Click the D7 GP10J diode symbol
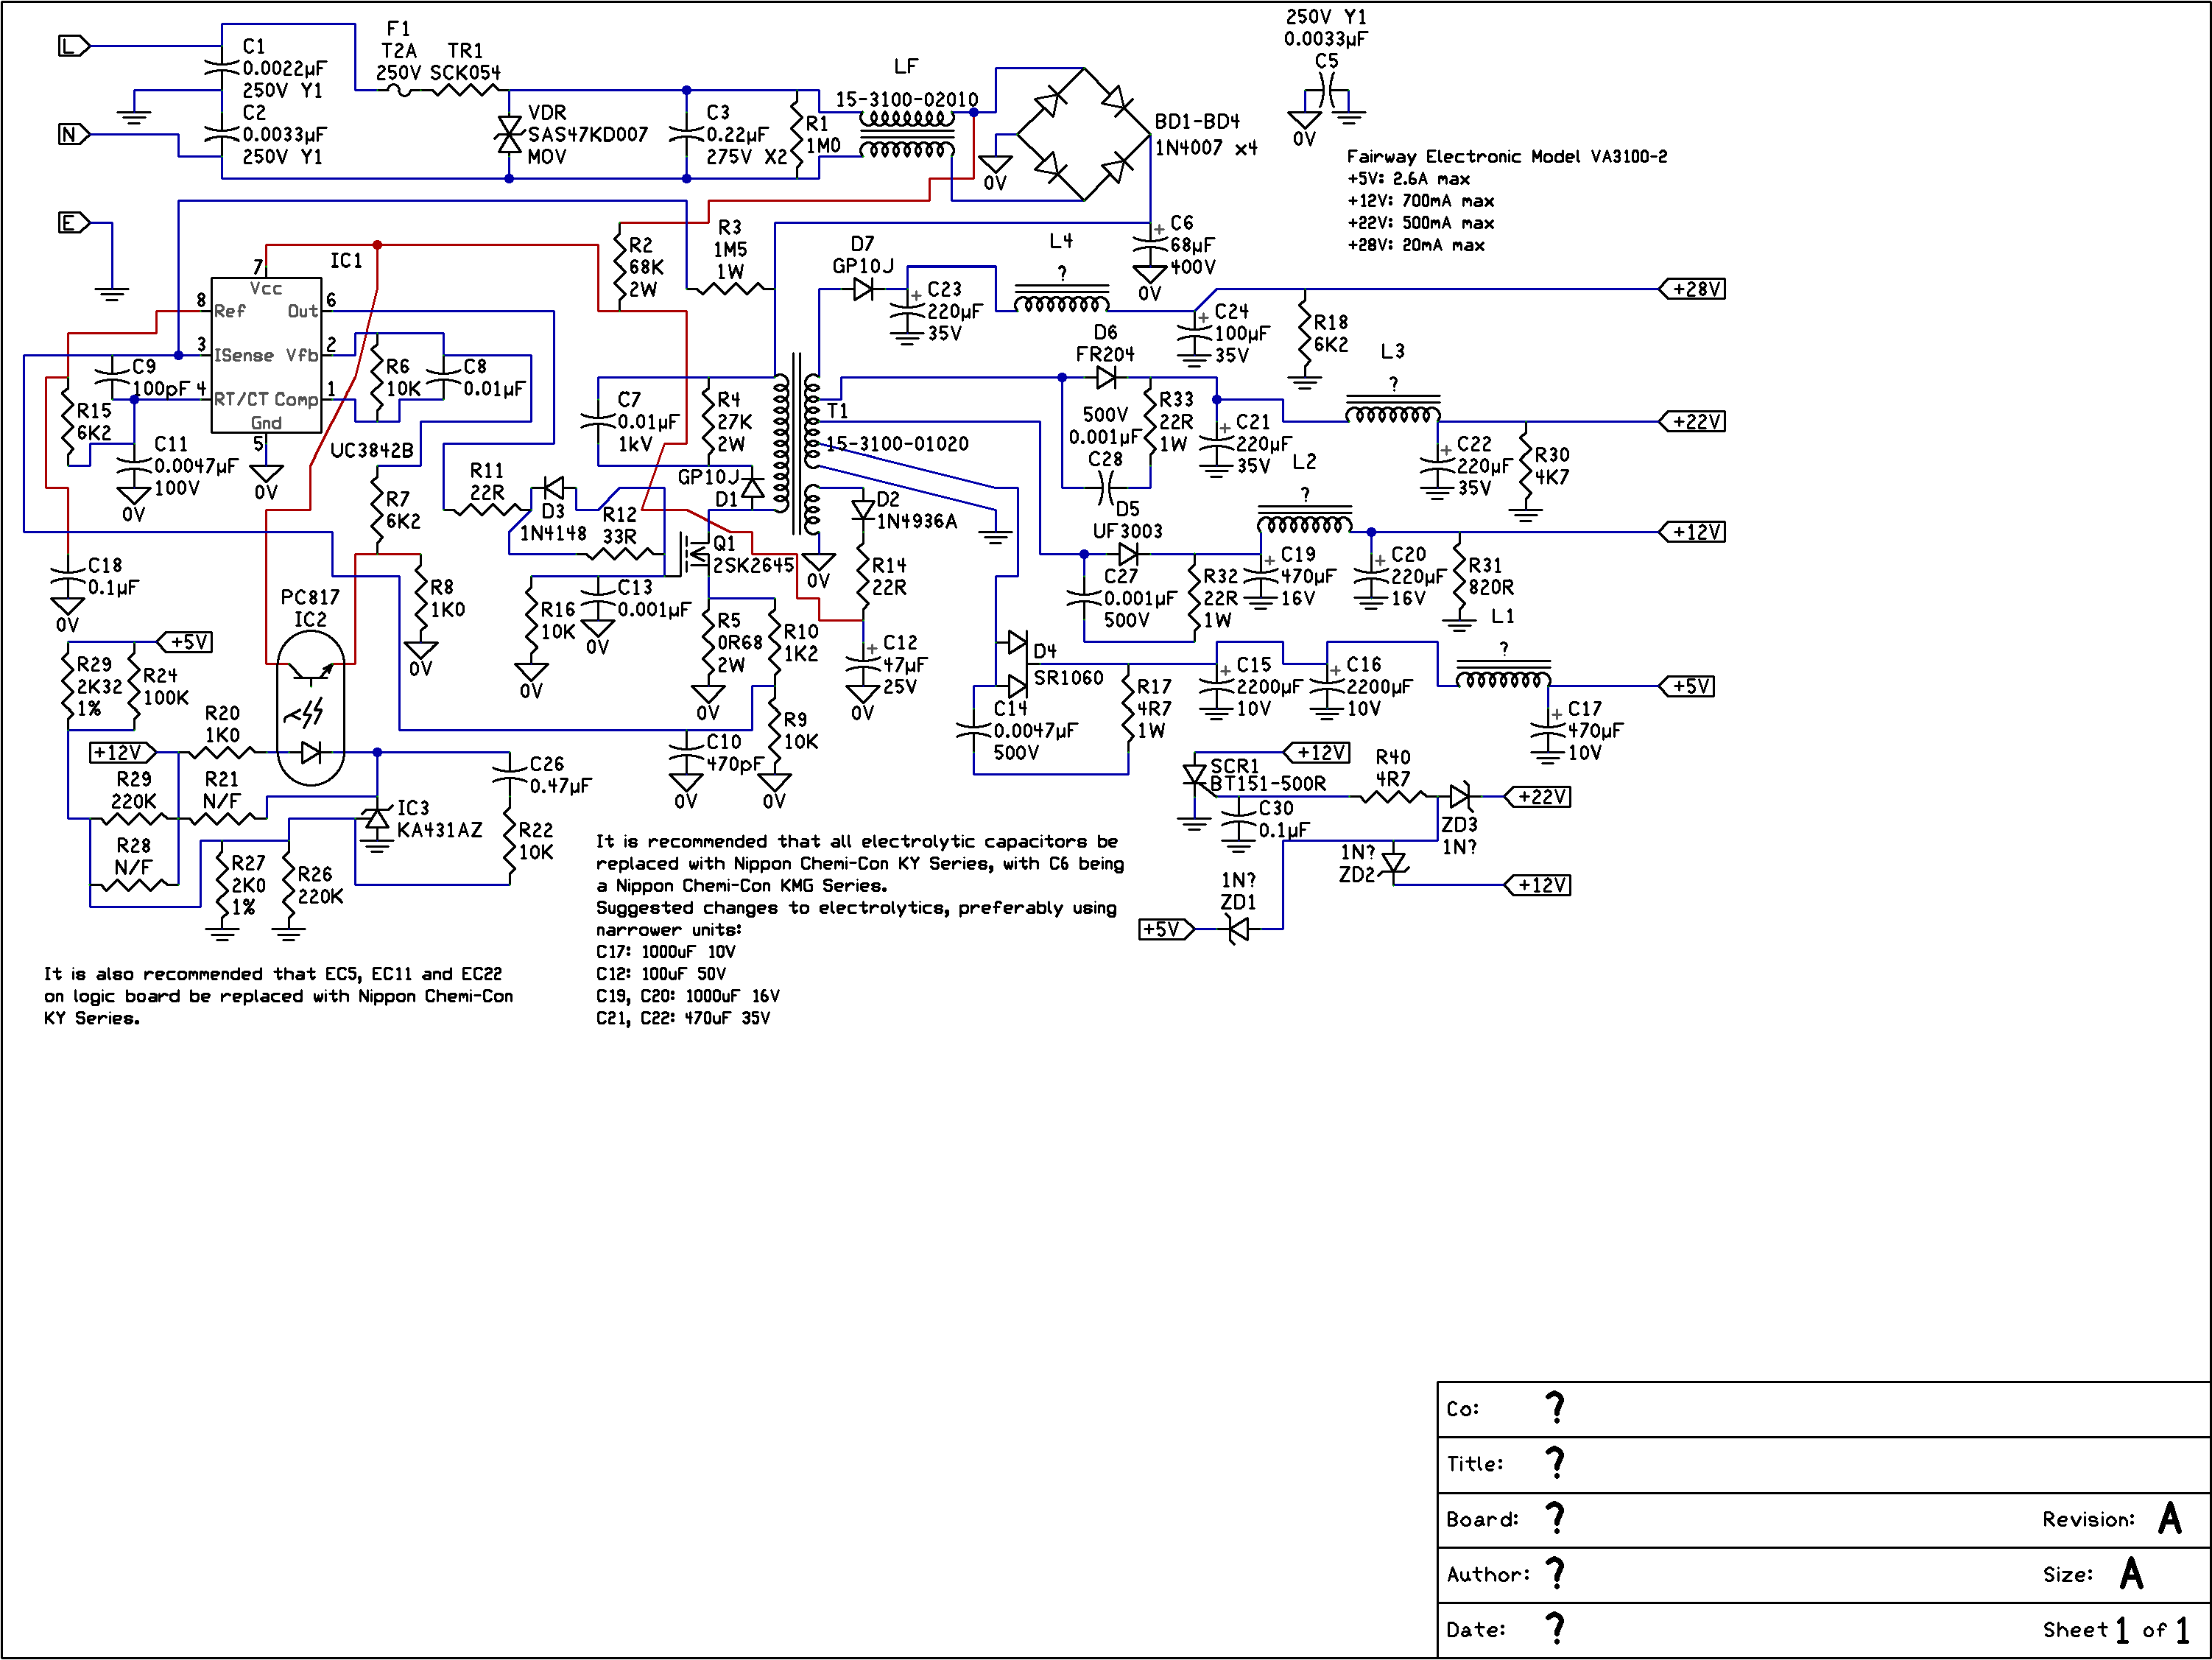 [863, 289]
